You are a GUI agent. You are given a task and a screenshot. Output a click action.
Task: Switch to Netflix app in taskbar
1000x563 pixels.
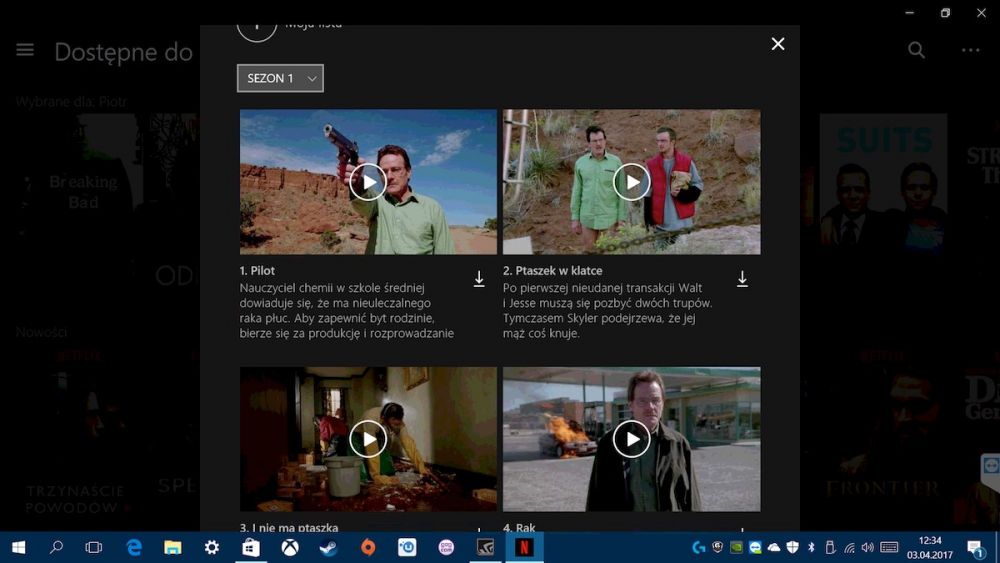(524, 547)
